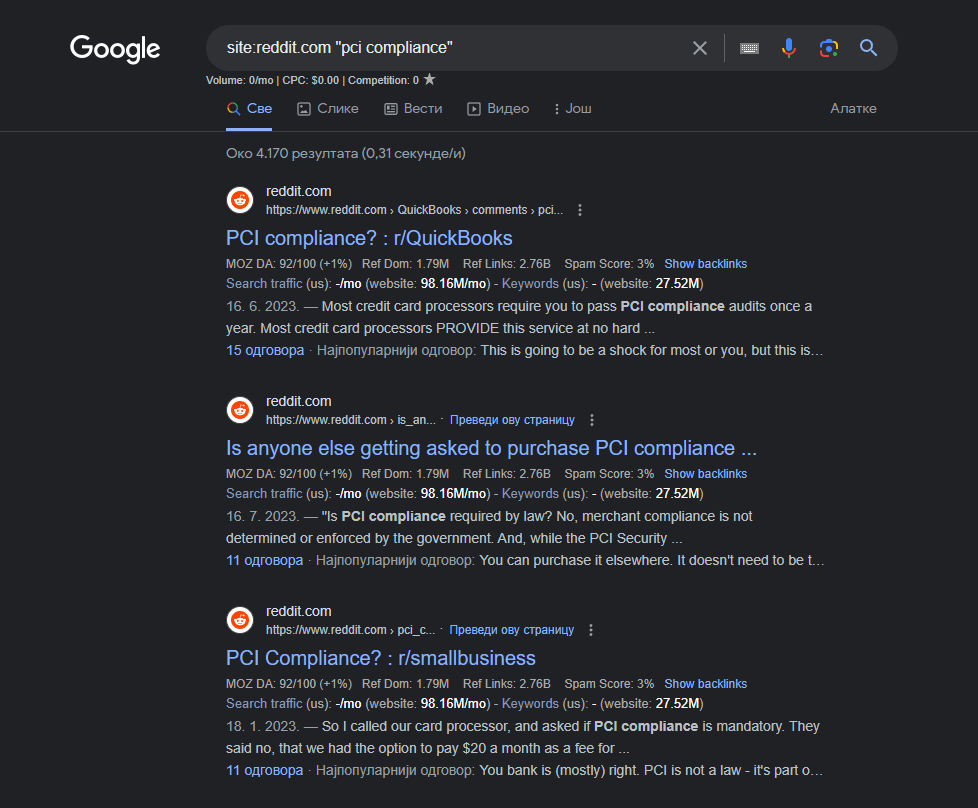Open reddit favicon of QuickBooks result
The width and height of the screenshot is (978, 808).
pyautogui.click(x=240, y=200)
